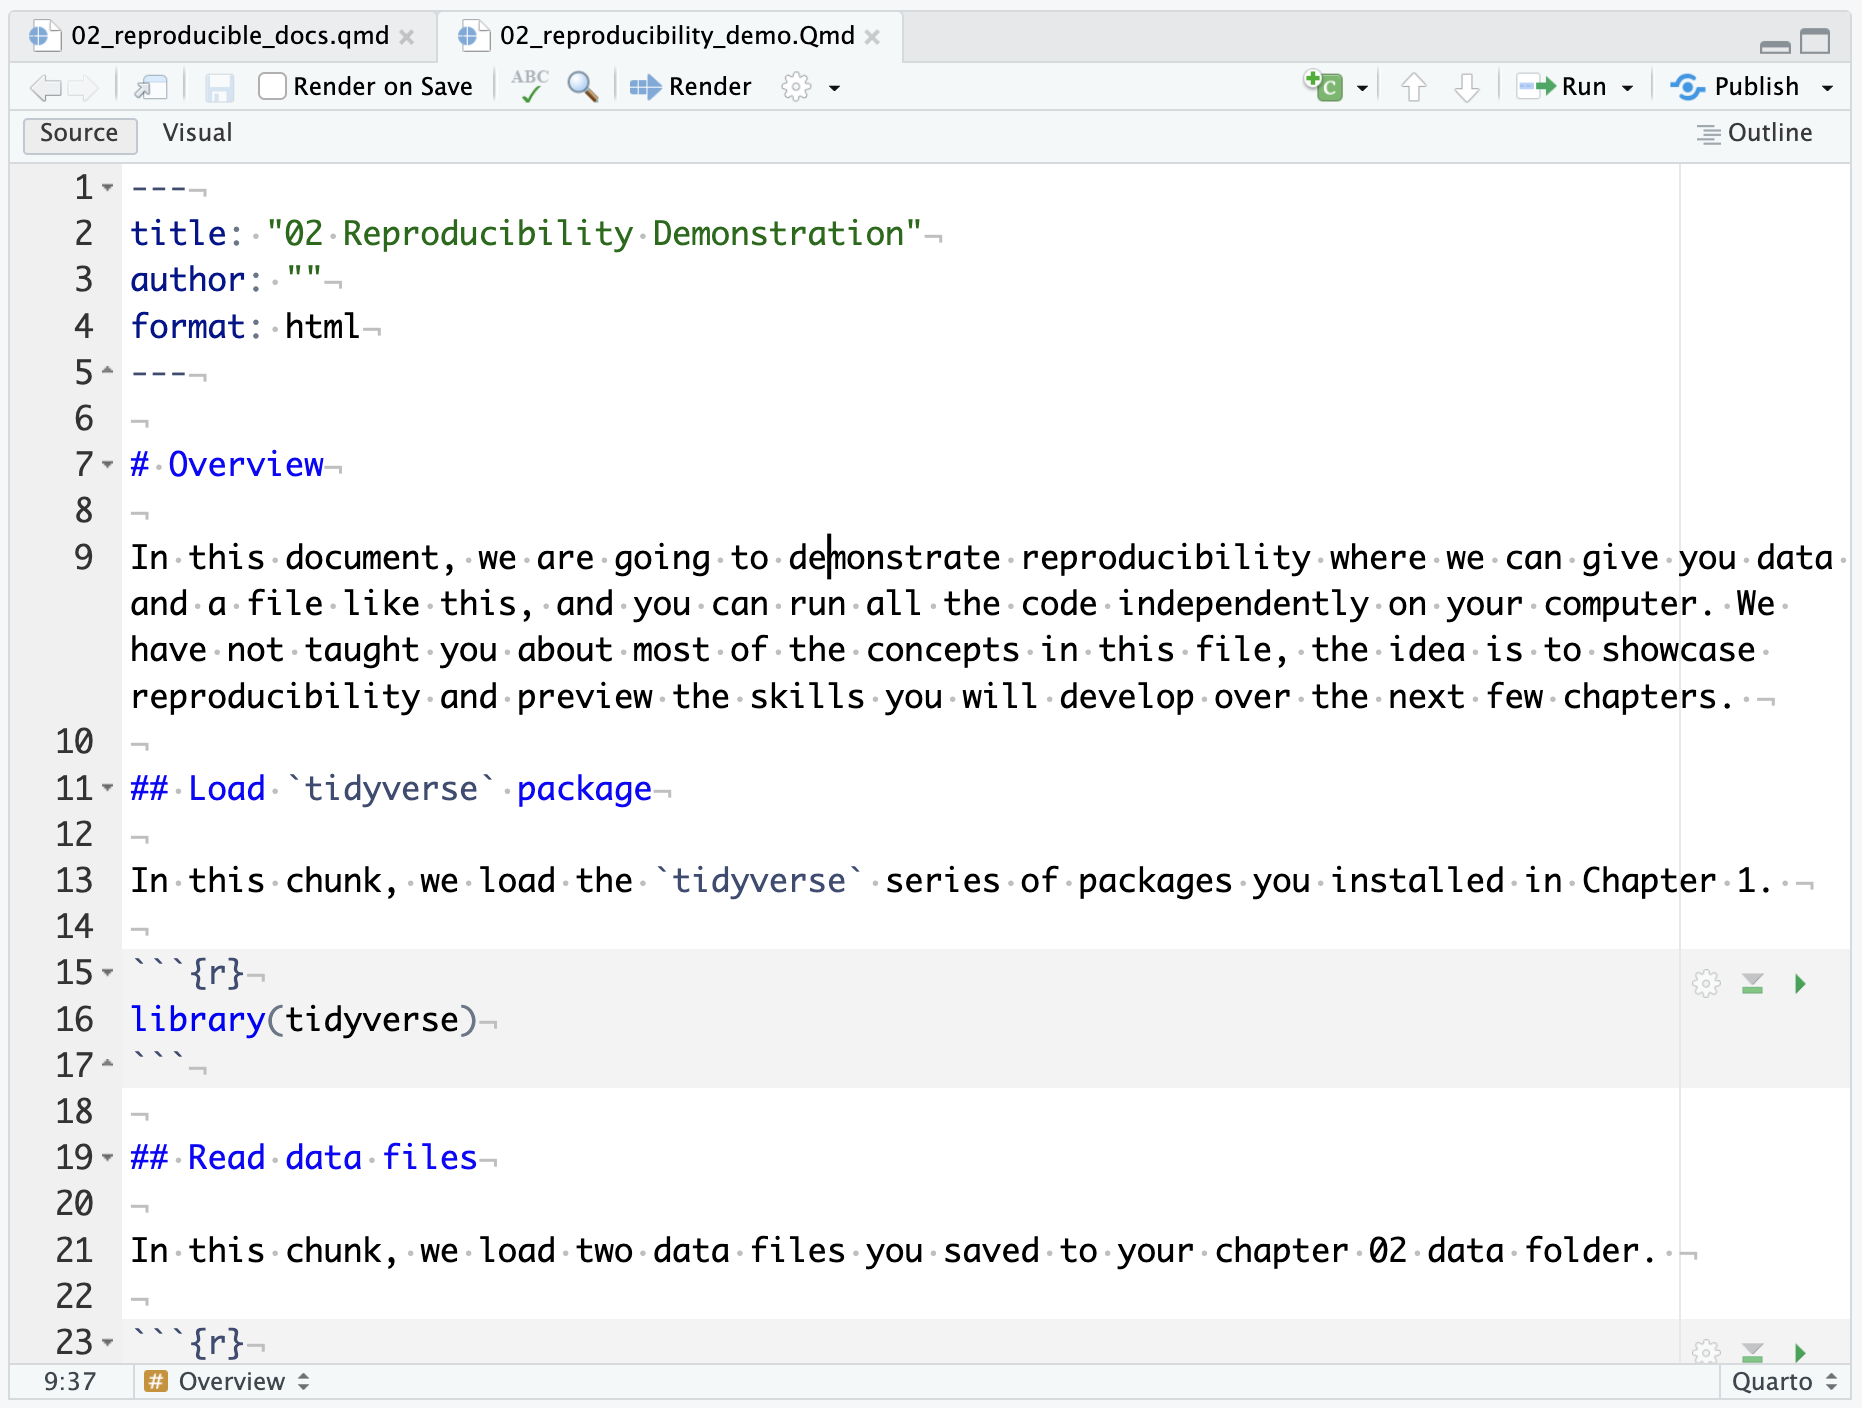Screen dimensions: 1862x1408
Task: Collapse the Load tidyverse section at line 11
Action: [107, 788]
